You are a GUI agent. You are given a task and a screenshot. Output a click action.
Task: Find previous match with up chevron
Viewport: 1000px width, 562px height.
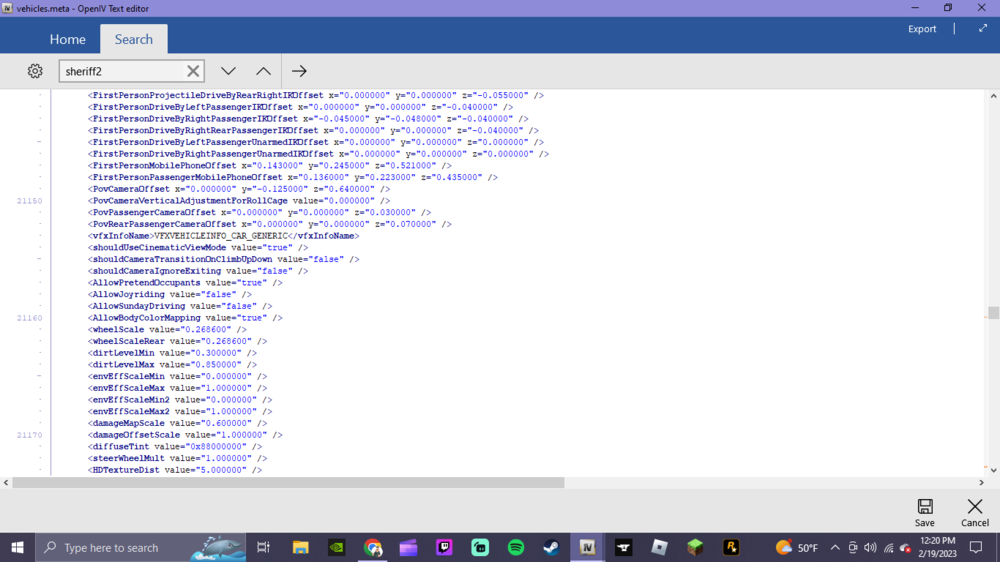[x=263, y=71]
